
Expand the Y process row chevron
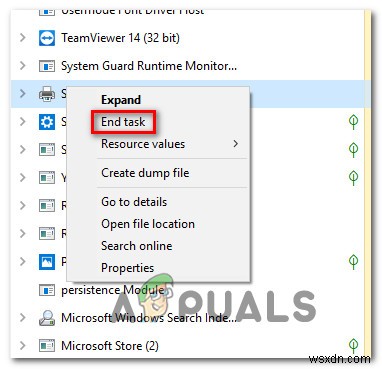pos(22,178)
